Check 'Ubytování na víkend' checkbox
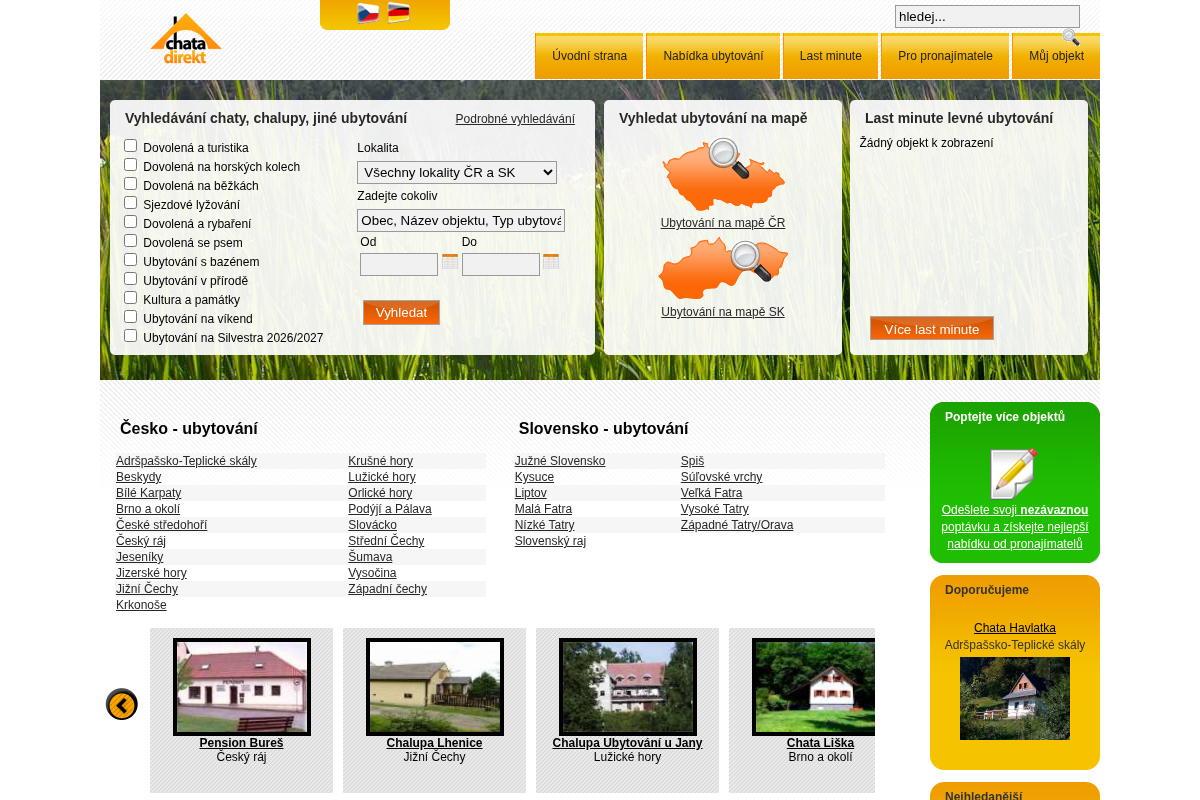1200x800 pixels. tap(130, 317)
